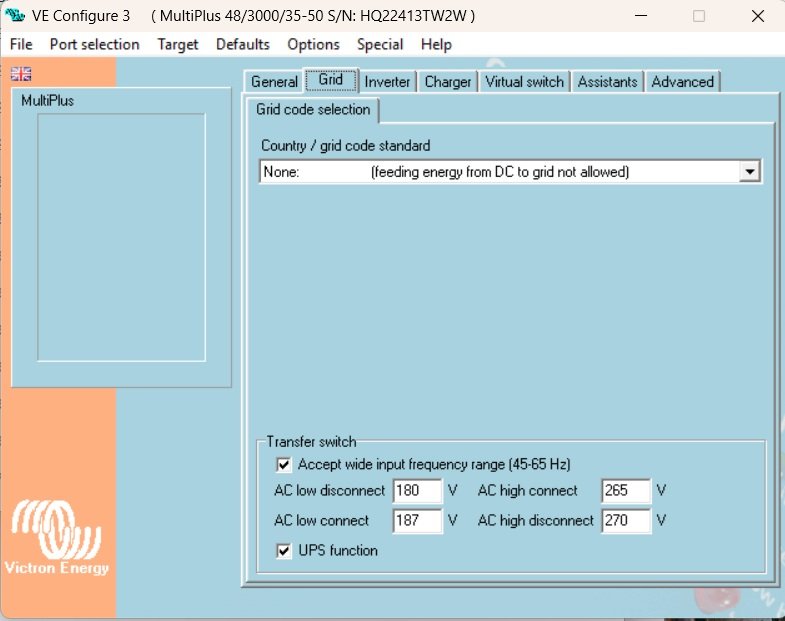Switch to the Advanced tab
The image size is (785, 621).
pyautogui.click(x=682, y=82)
